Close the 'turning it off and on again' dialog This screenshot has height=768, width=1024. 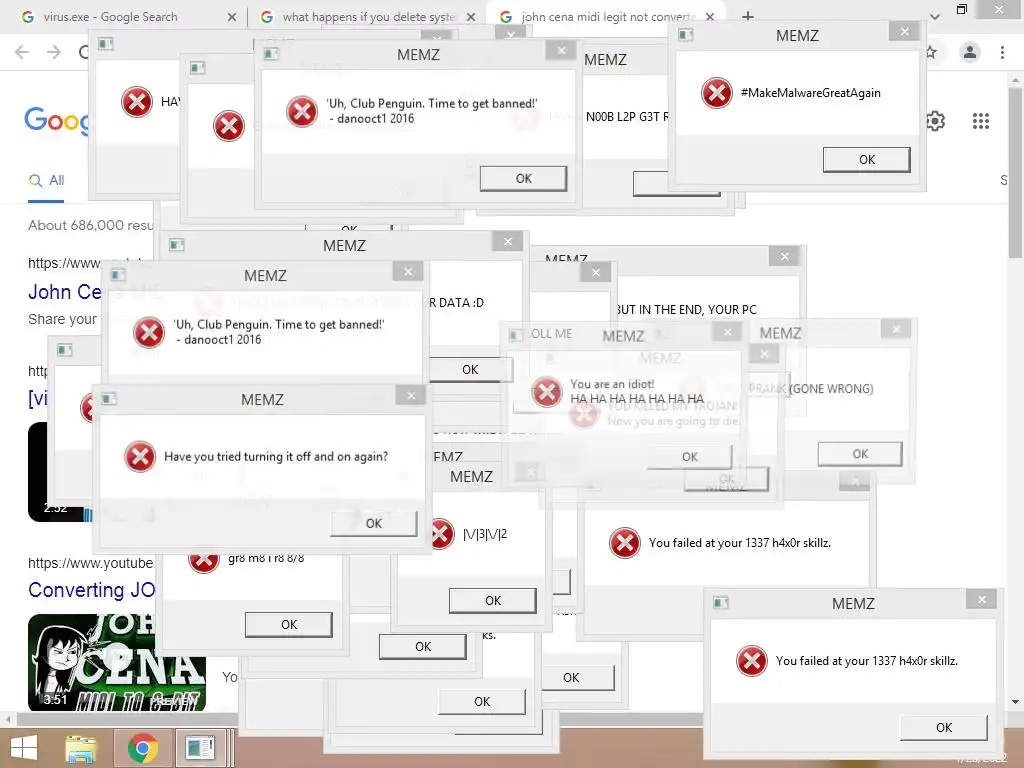tap(411, 396)
